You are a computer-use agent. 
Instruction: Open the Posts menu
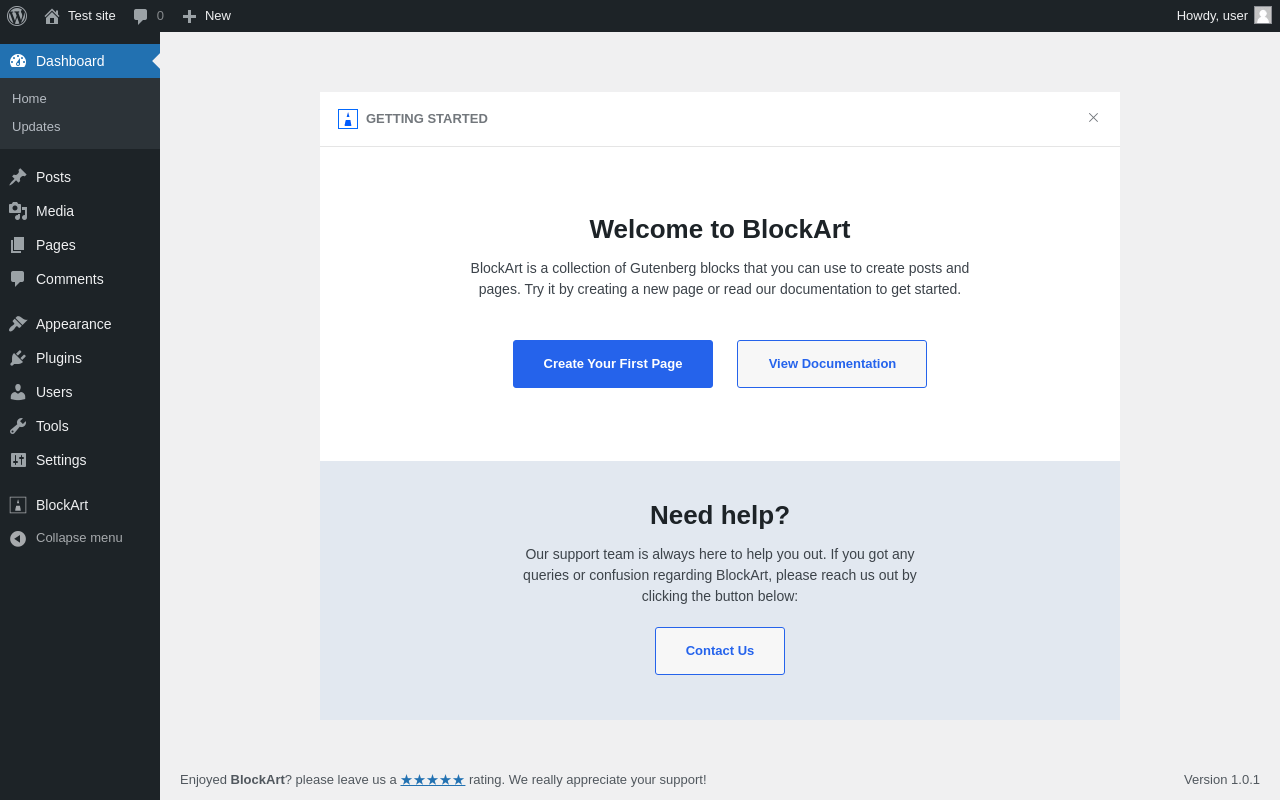point(80,177)
